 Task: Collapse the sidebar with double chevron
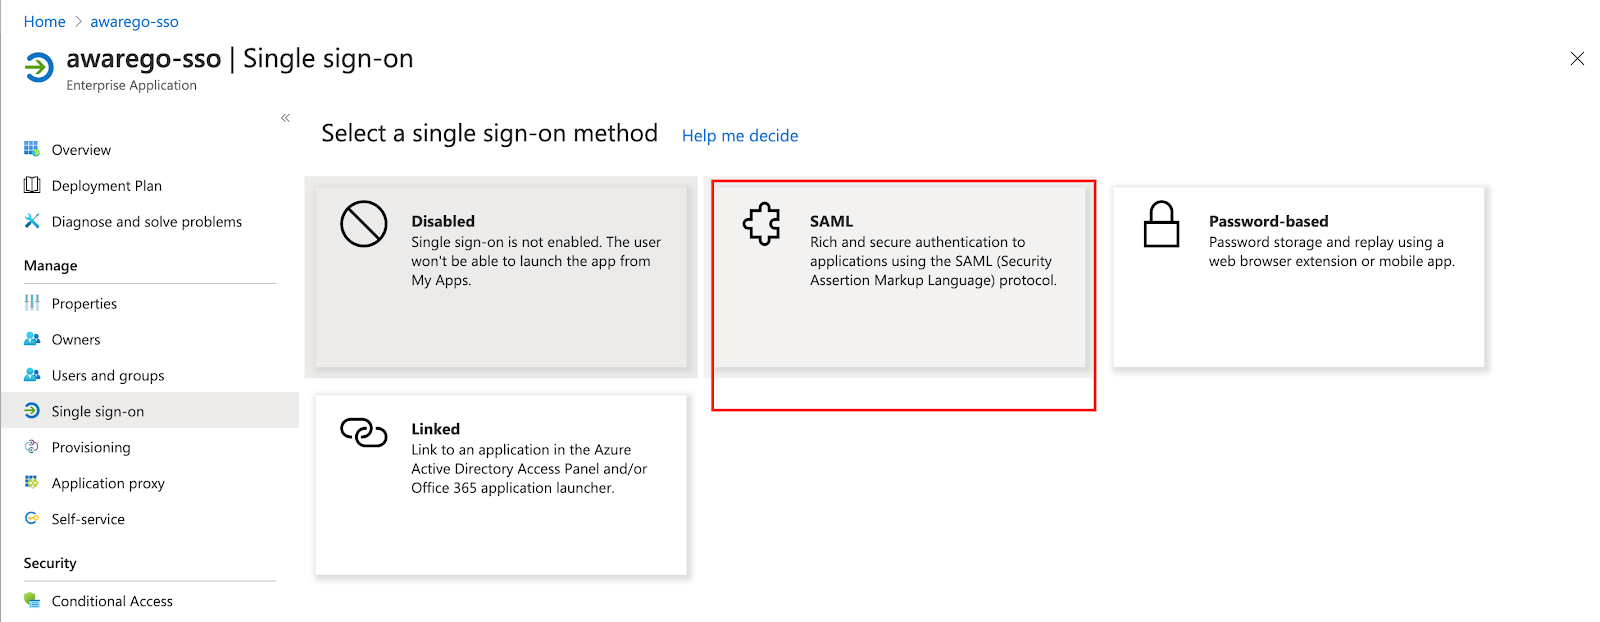(285, 118)
